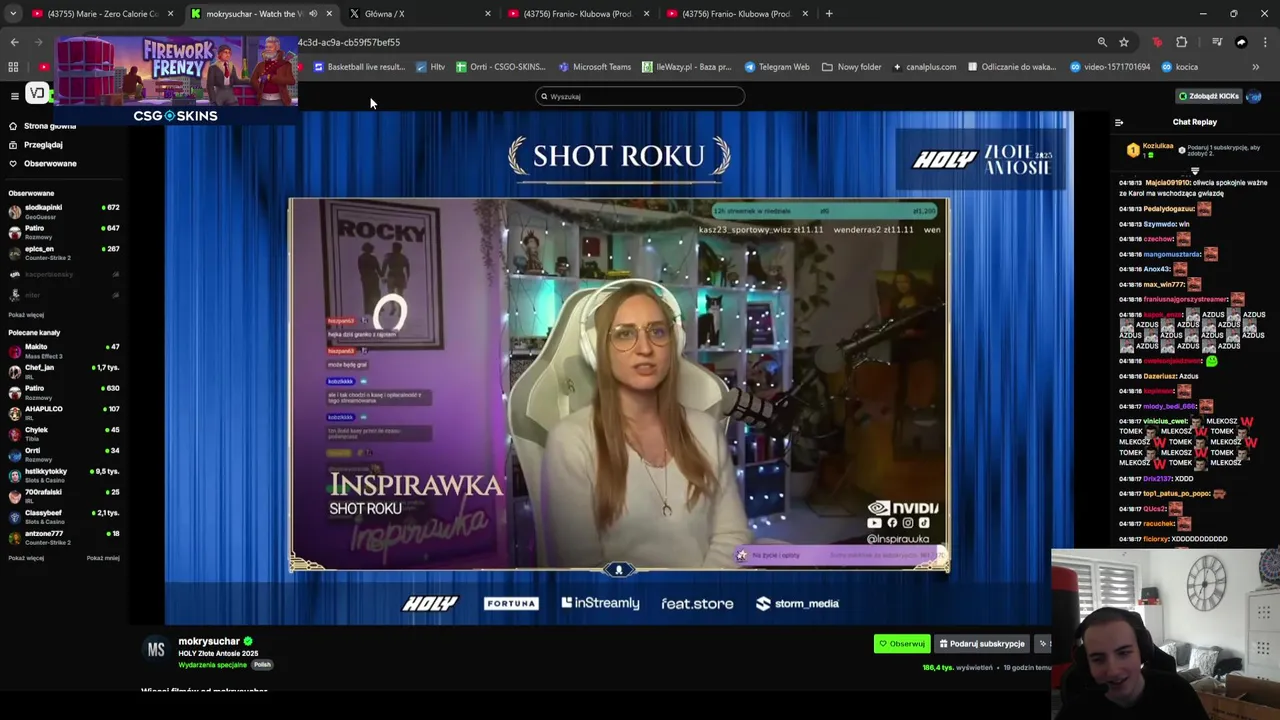
Task: Mute the mokrysuchar tab audio icon
Action: (x=313, y=14)
